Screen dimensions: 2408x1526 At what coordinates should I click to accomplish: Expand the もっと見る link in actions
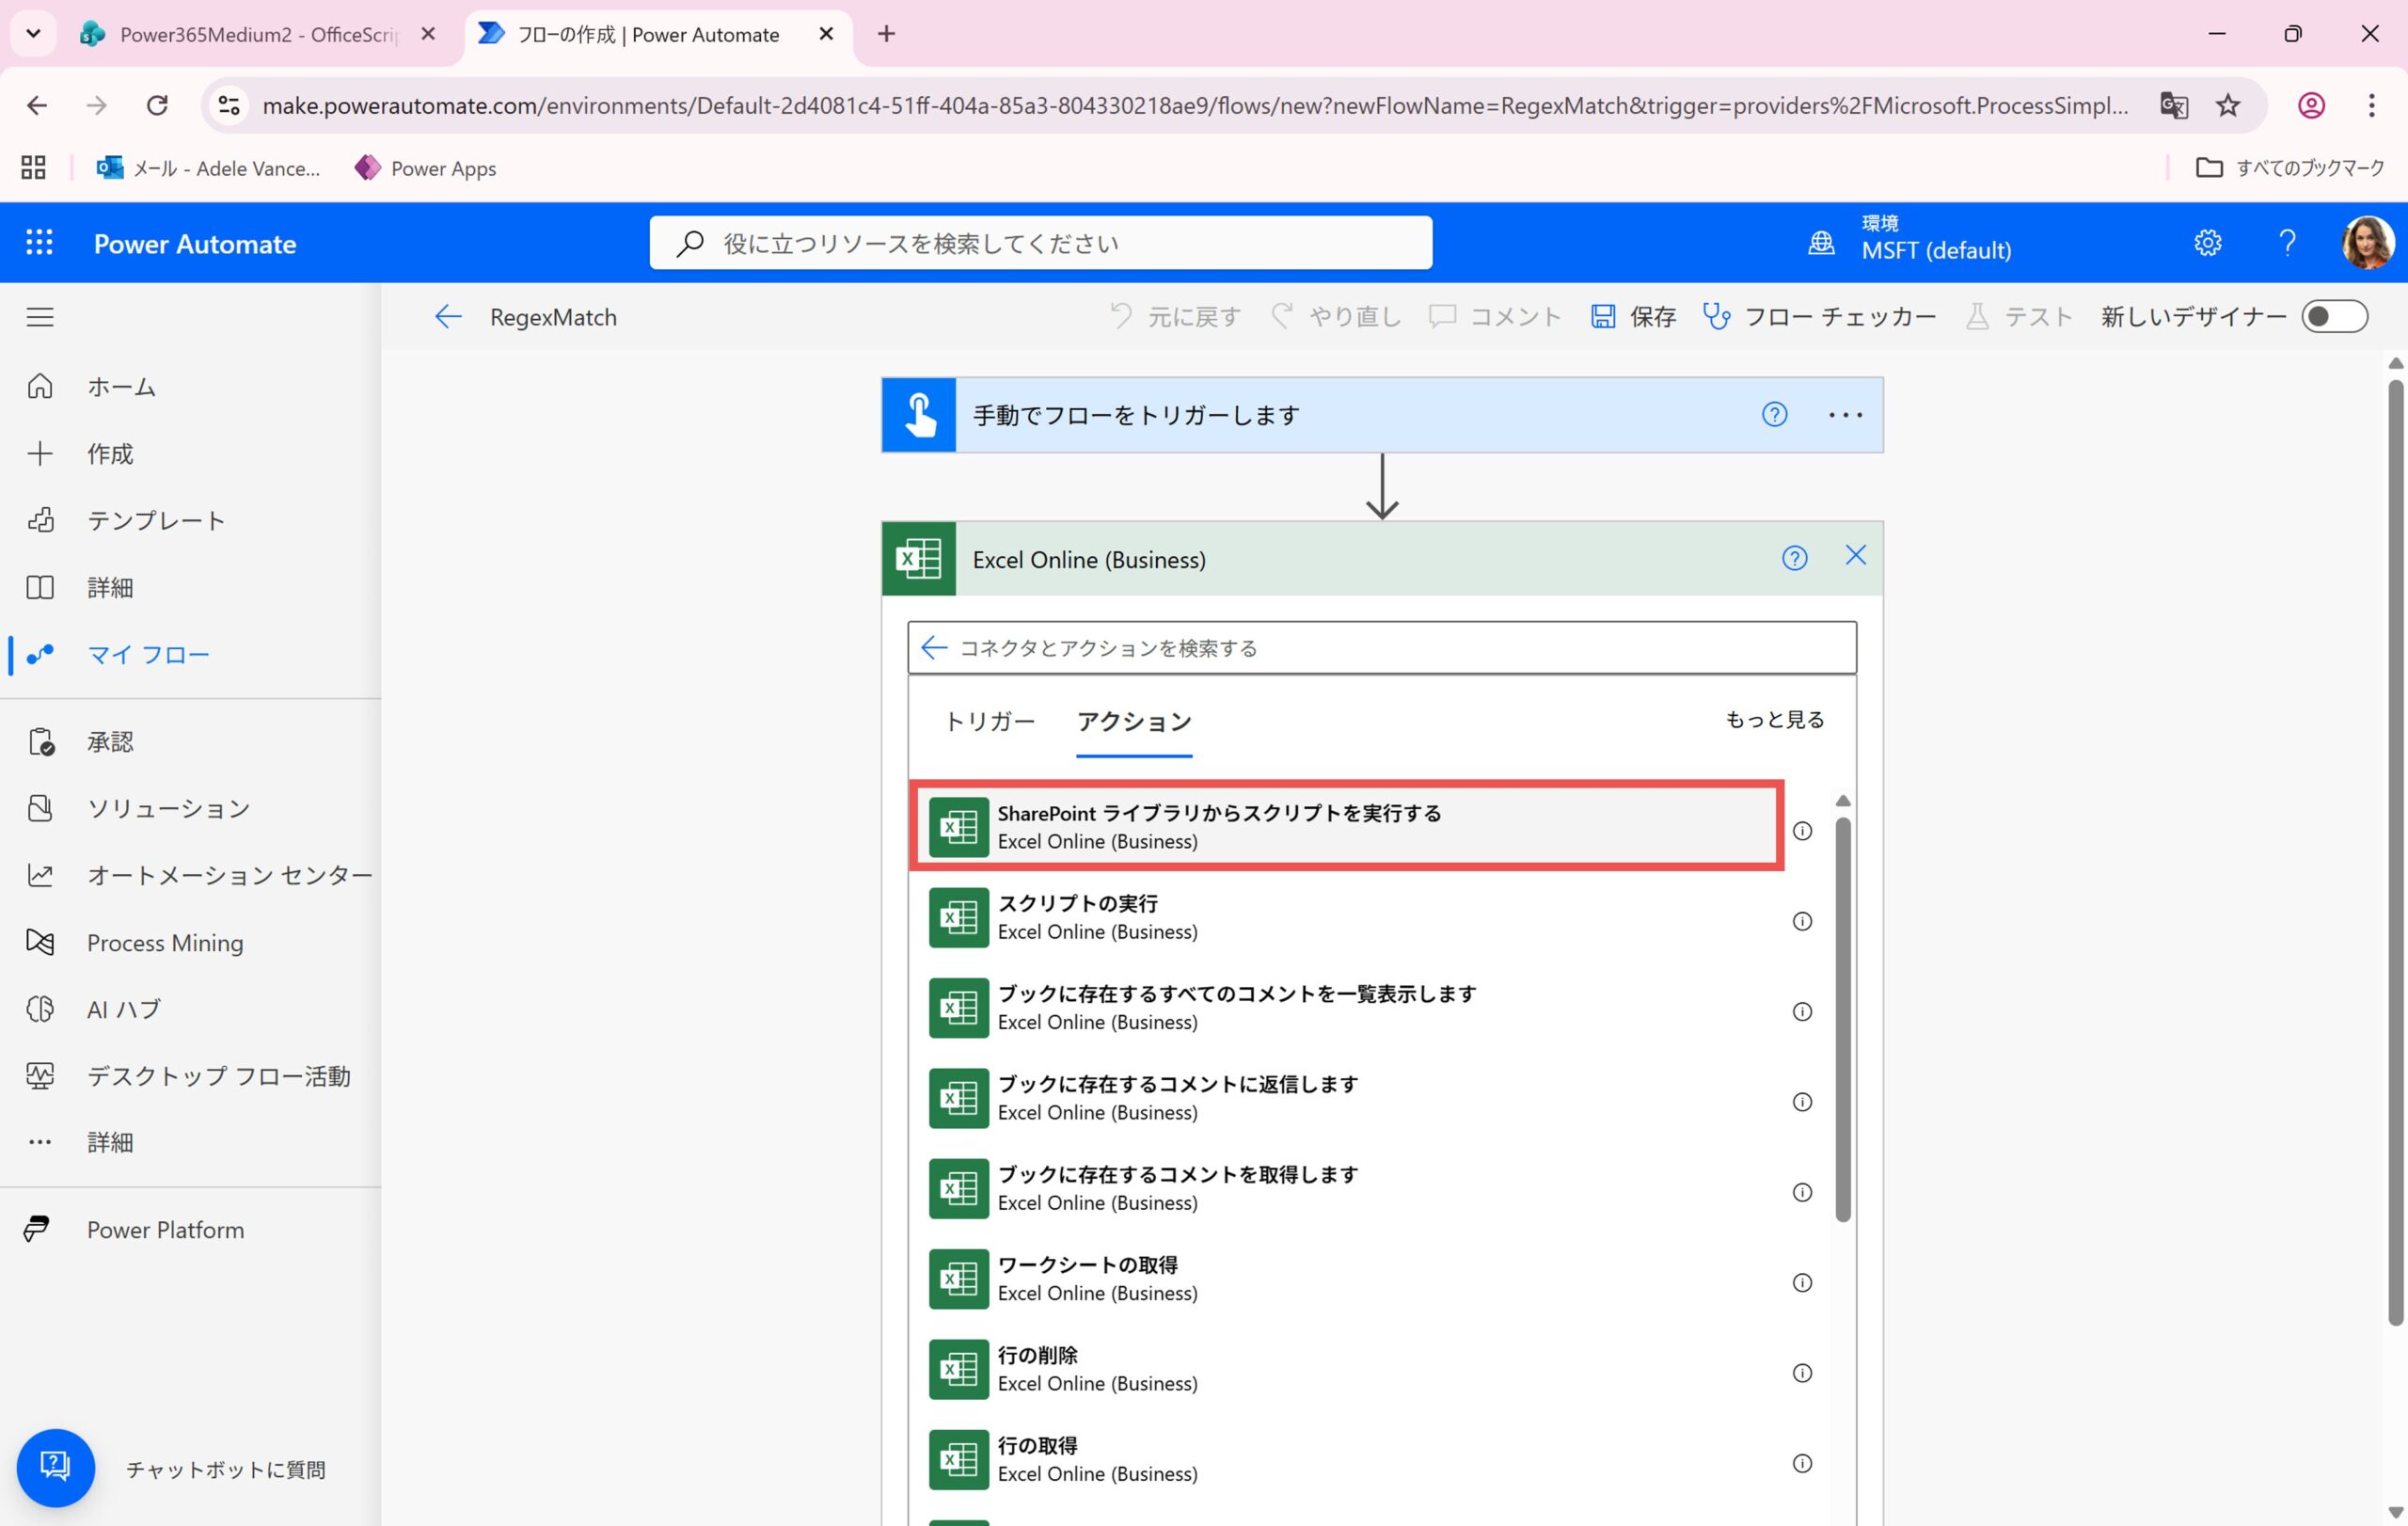(1774, 720)
